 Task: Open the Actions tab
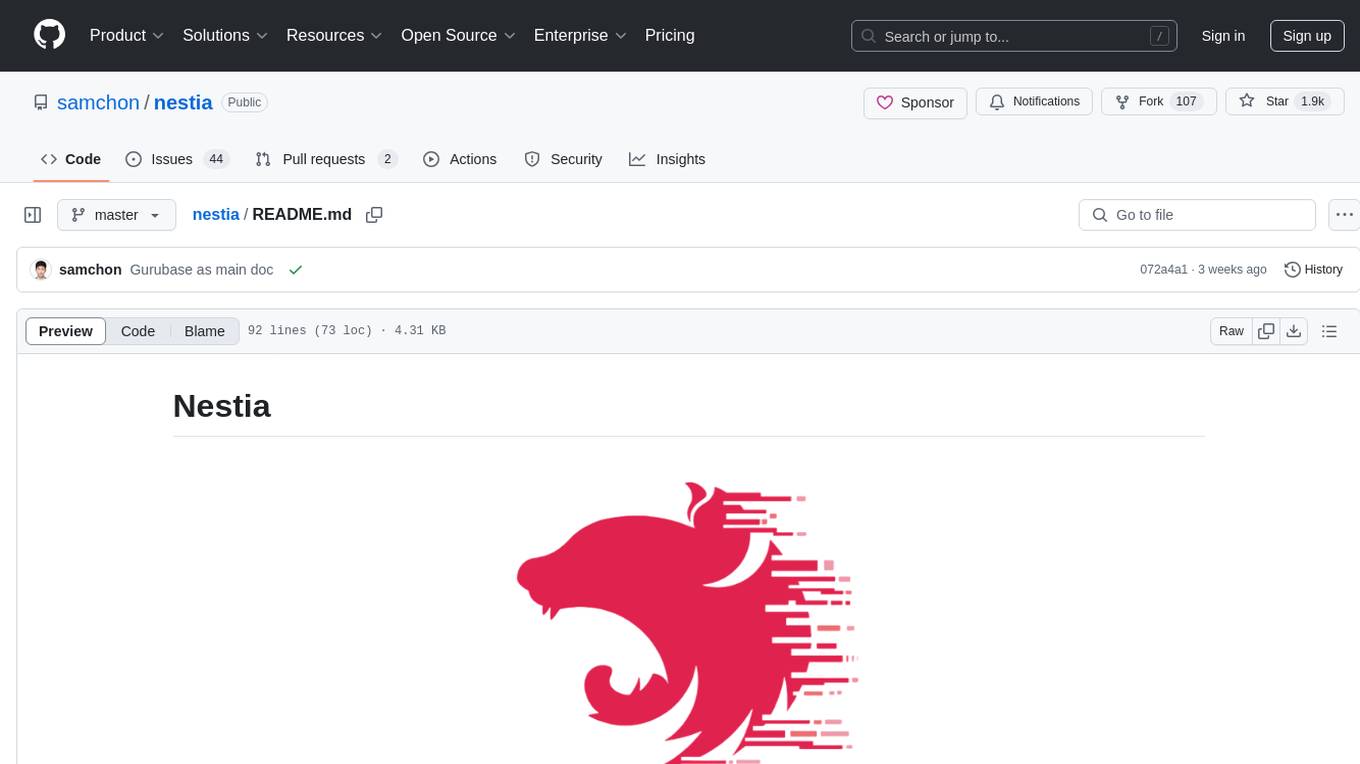460,159
